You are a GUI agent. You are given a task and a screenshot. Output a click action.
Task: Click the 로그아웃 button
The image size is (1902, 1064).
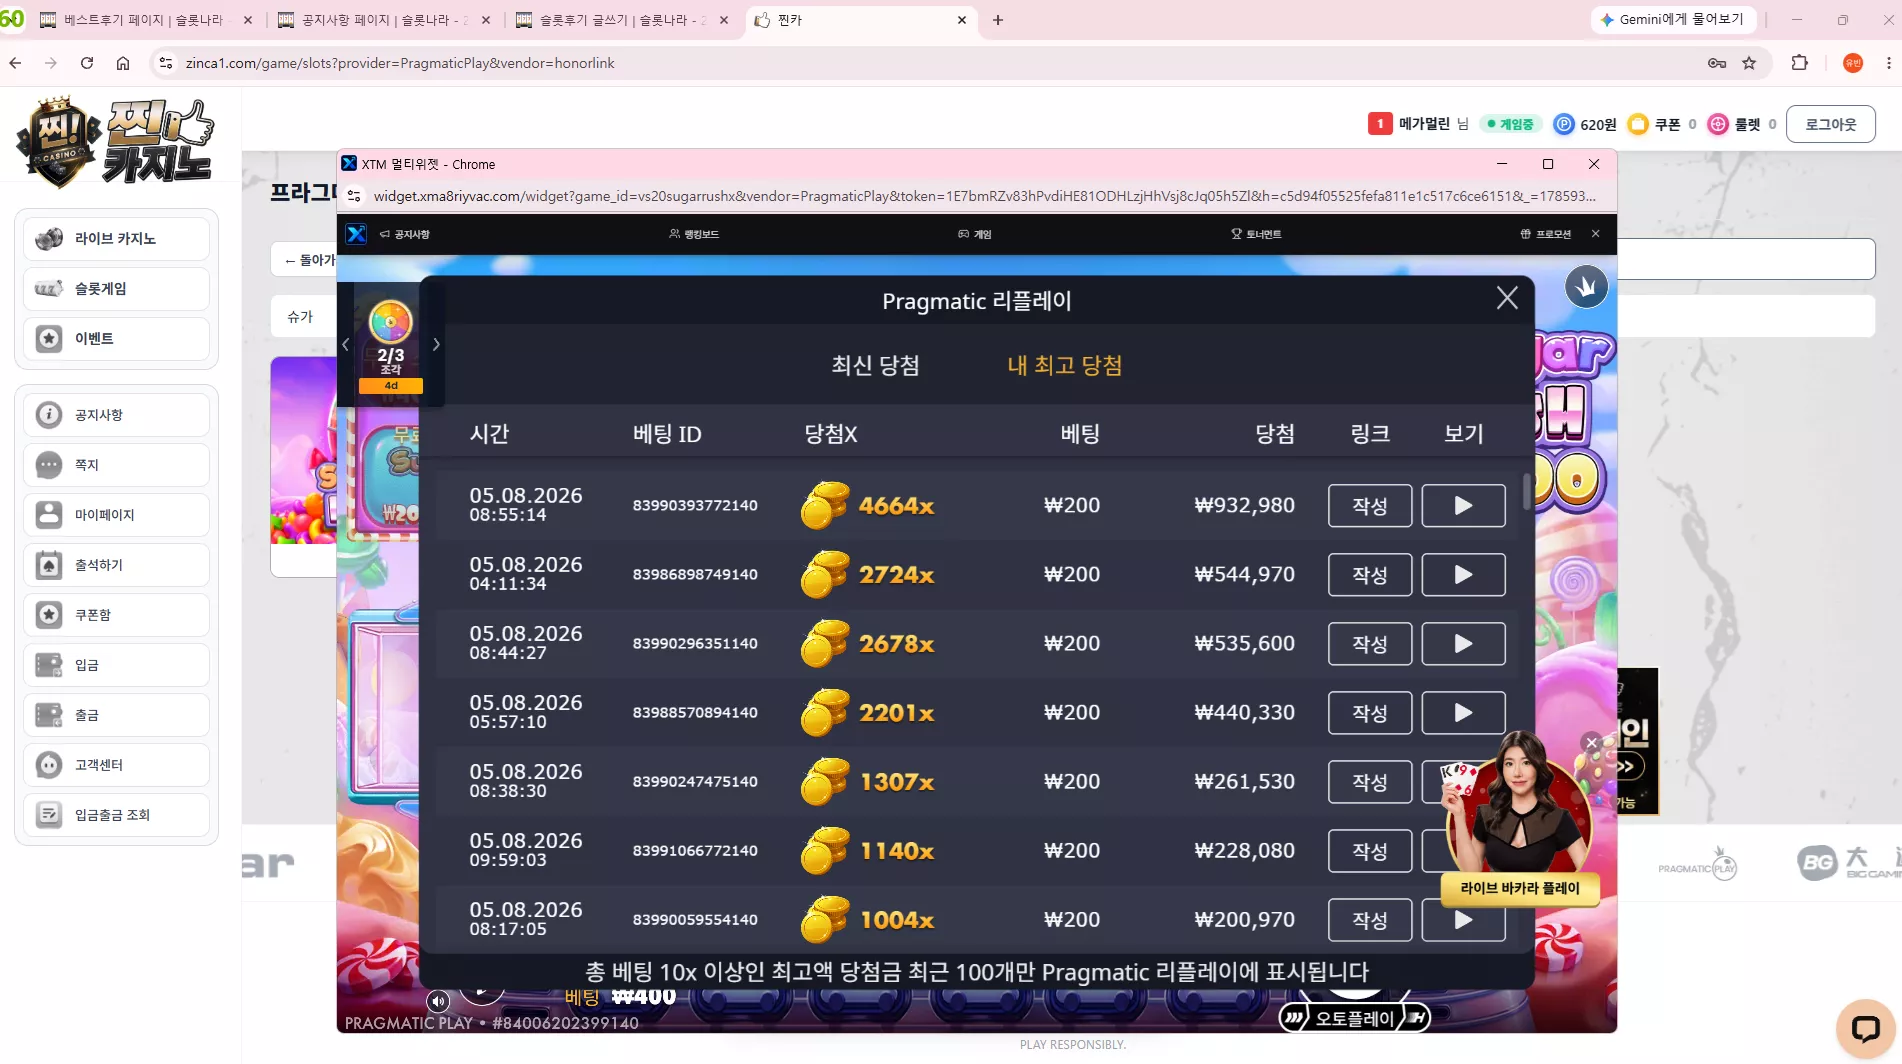1830,124
